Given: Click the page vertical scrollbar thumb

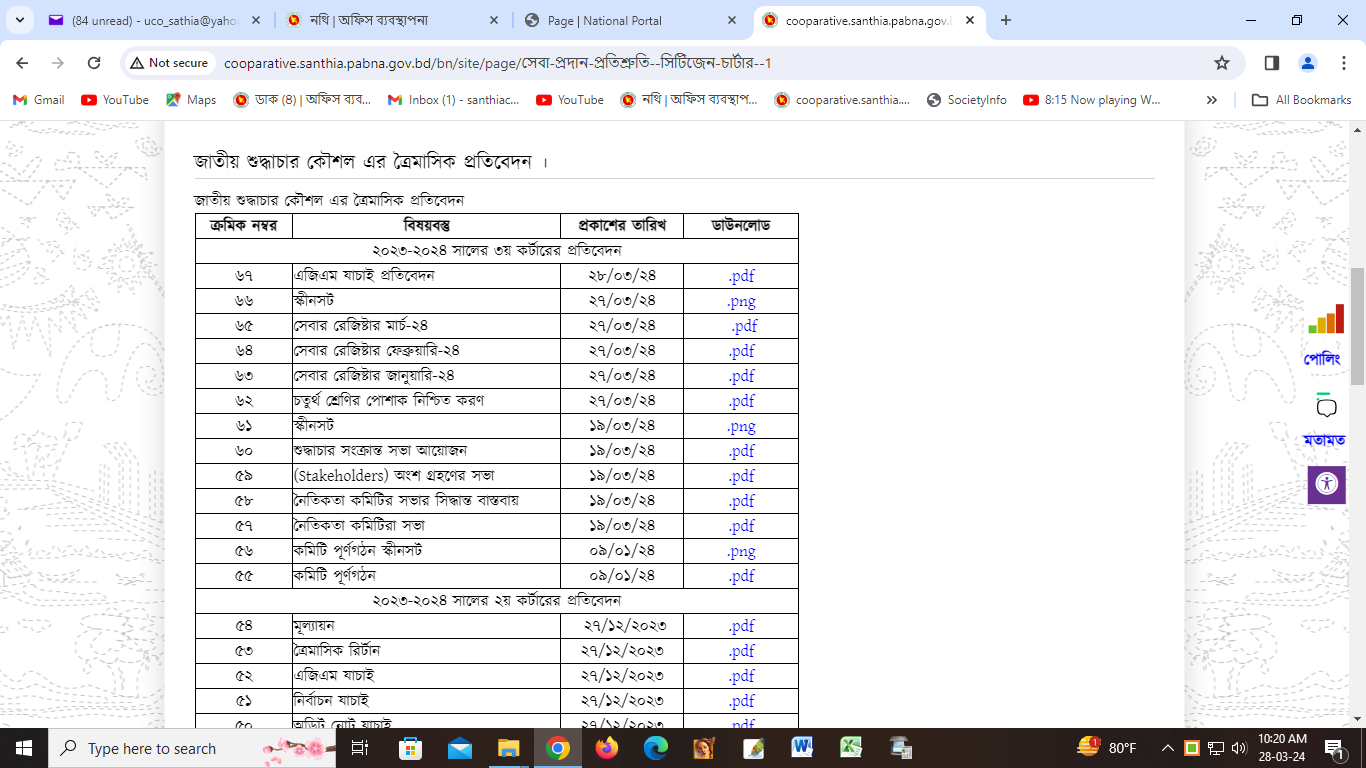Looking at the screenshot, I should click(1357, 326).
